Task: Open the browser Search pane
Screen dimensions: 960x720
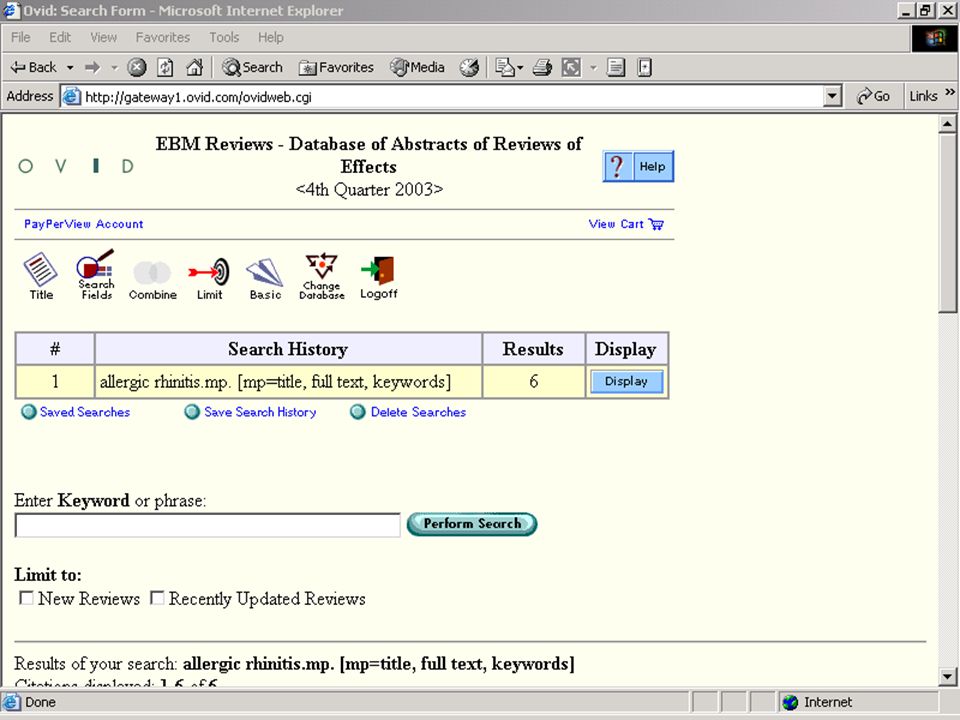Action: [x=252, y=67]
